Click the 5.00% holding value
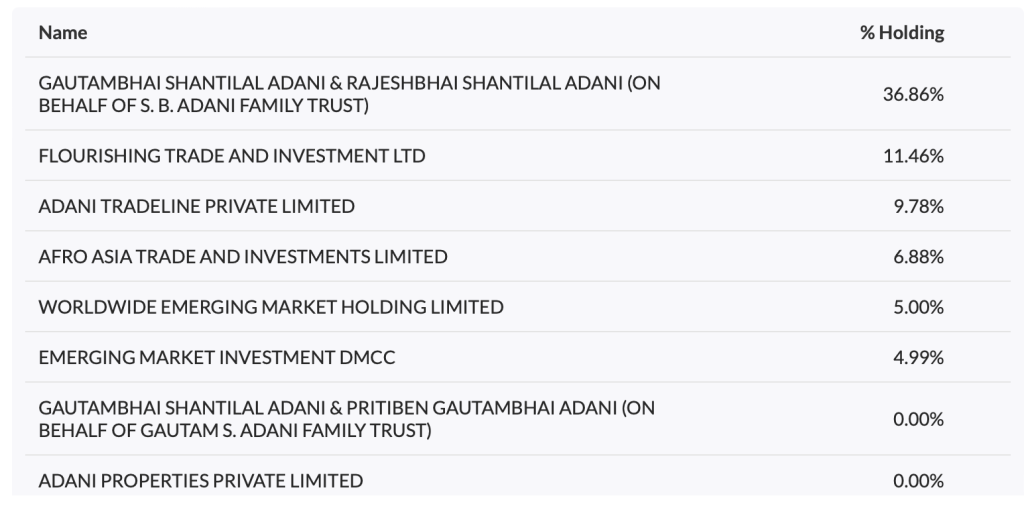 pos(918,307)
